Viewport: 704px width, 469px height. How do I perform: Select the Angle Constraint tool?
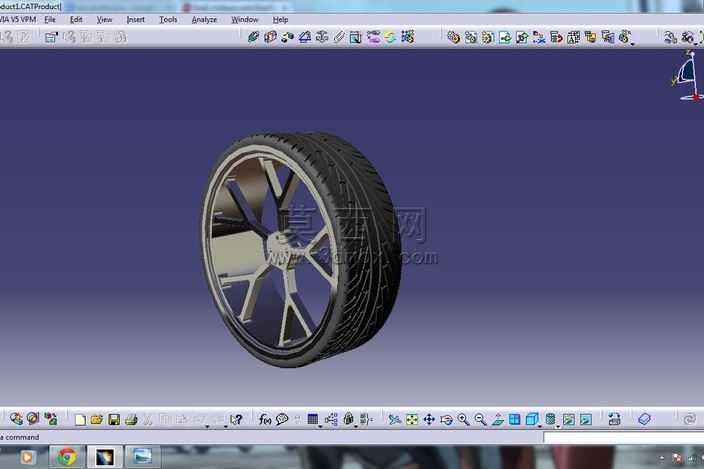(x=305, y=37)
